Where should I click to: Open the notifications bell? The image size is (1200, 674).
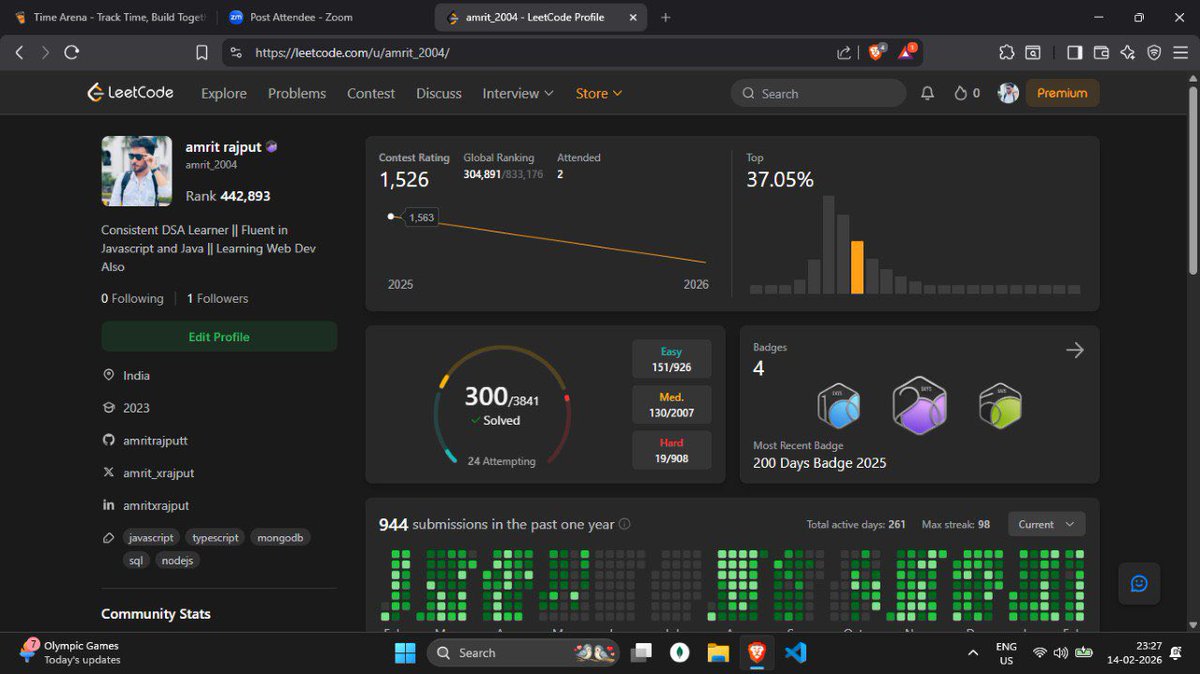[x=927, y=93]
